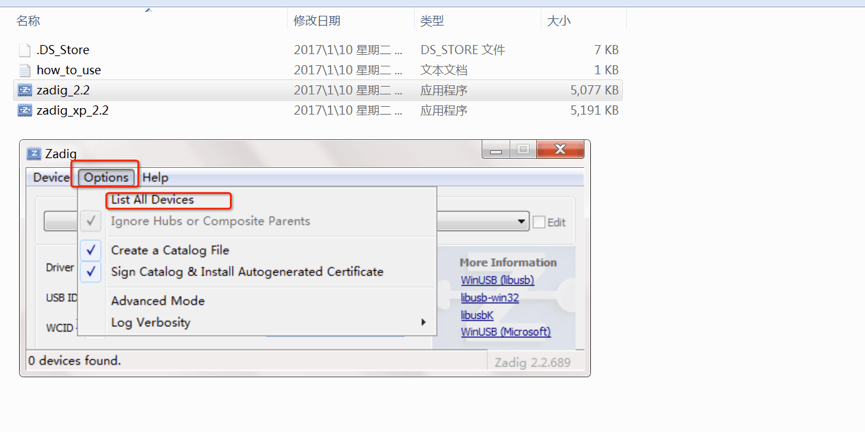The image size is (865, 432).
Task: Click the 5,191 KB size cell
Action: [595, 110]
